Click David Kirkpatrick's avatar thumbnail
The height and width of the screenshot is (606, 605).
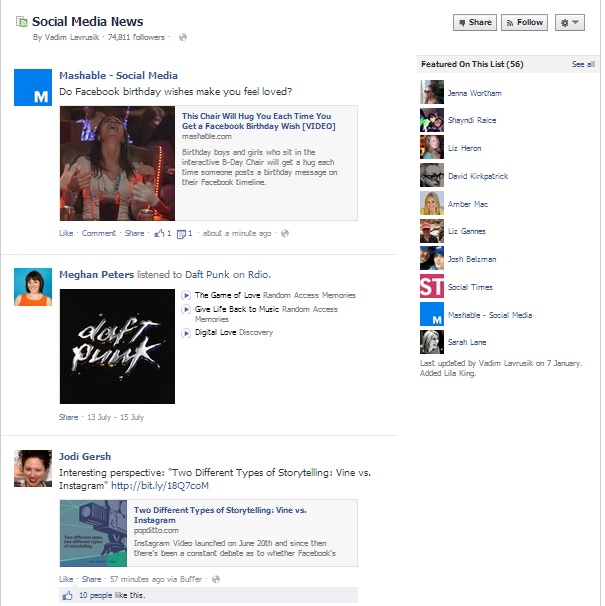pyautogui.click(x=432, y=175)
